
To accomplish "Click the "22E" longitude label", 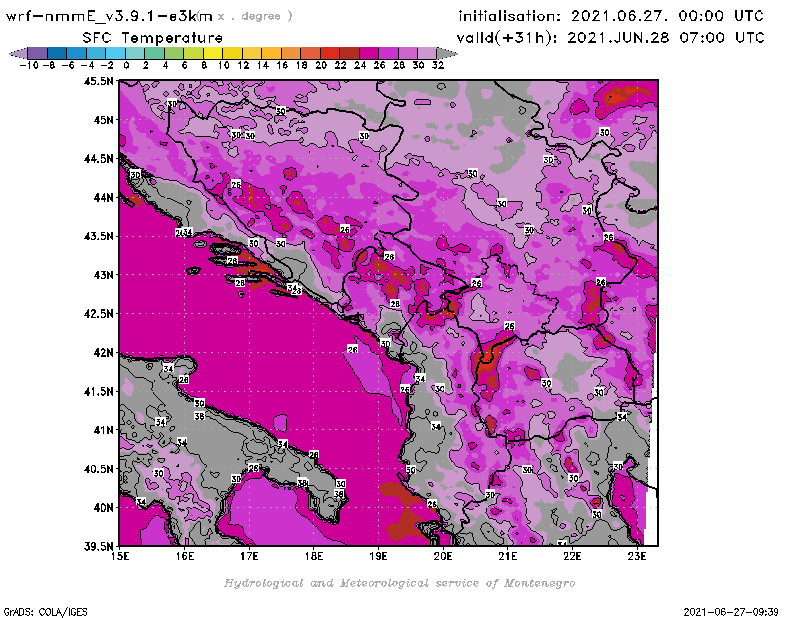I will point(572,556).
